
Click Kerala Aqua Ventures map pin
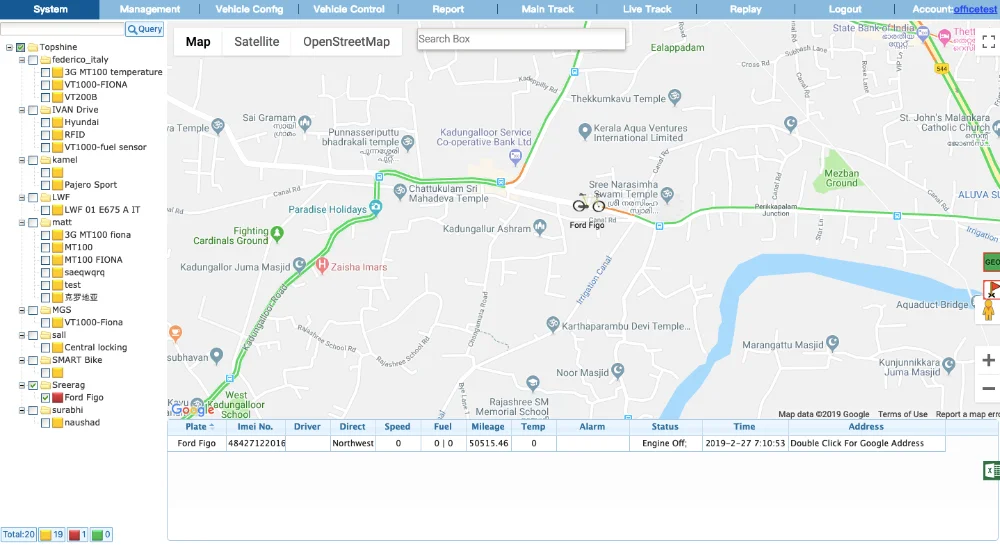(x=585, y=131)
